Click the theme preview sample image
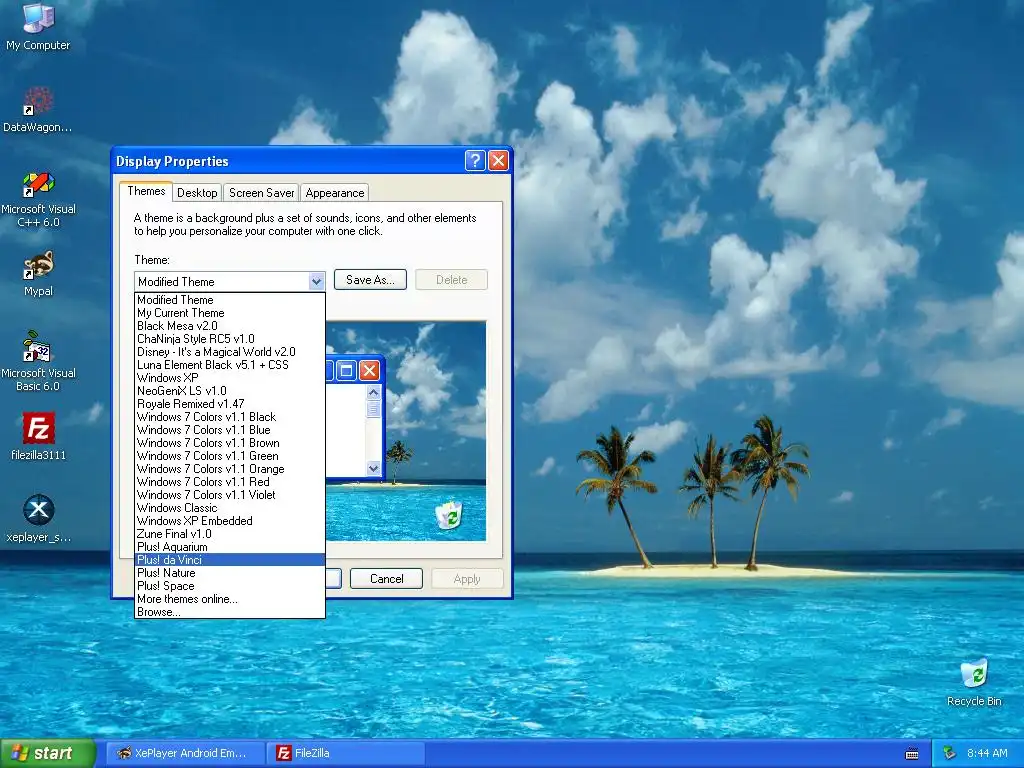 pyautogui.click(x=406, y=431)
